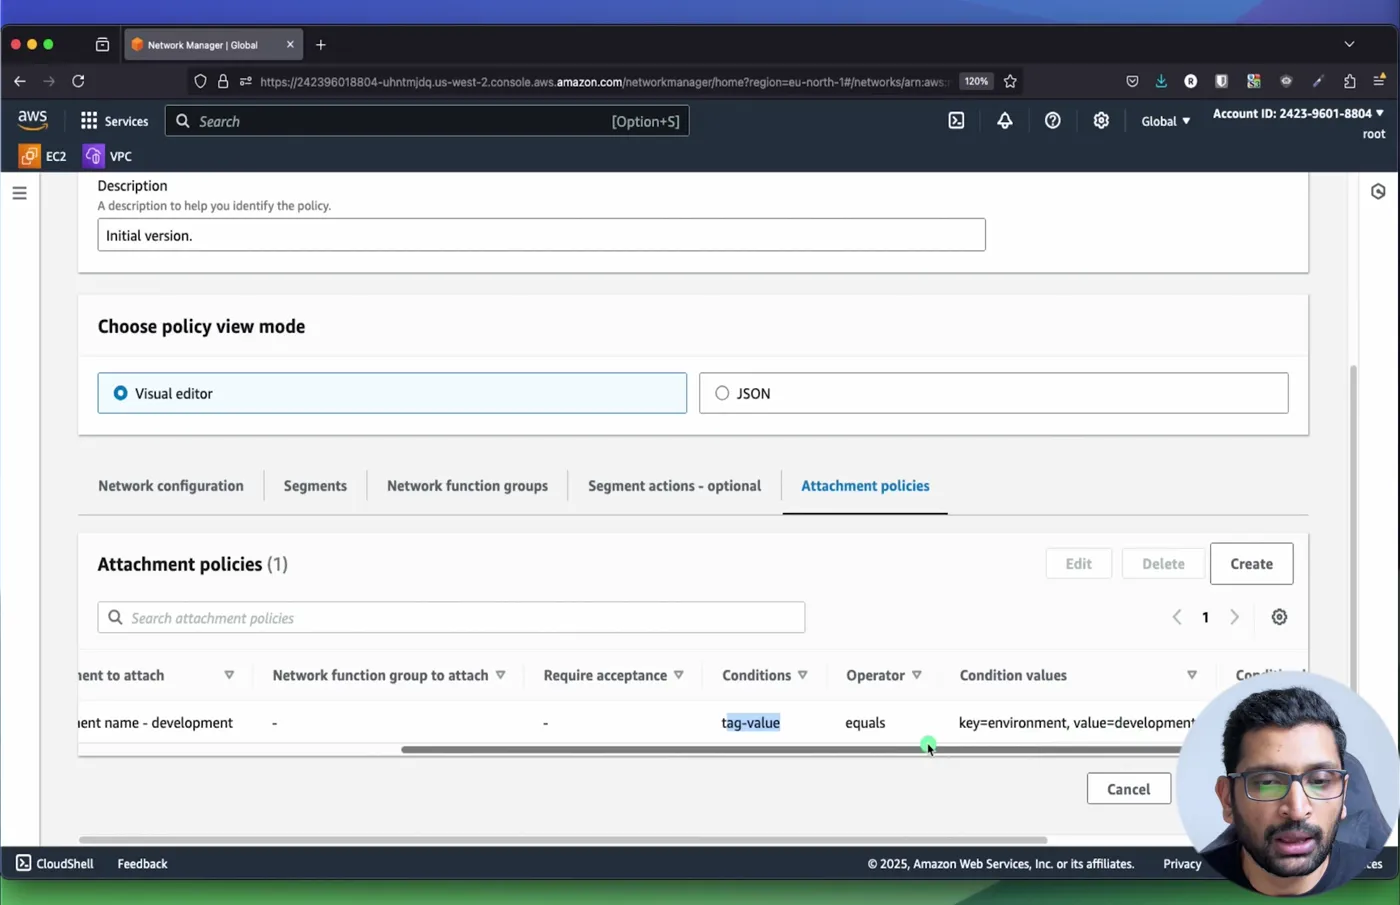The image size is (1400, 905).
Task: Go back to the previous page
Action: [20, 81]
